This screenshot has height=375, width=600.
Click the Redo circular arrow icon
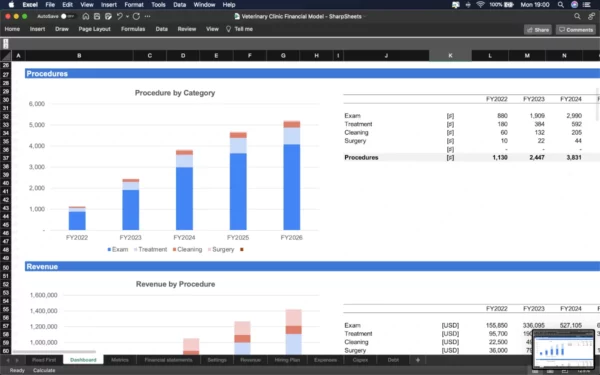point(136,16)
